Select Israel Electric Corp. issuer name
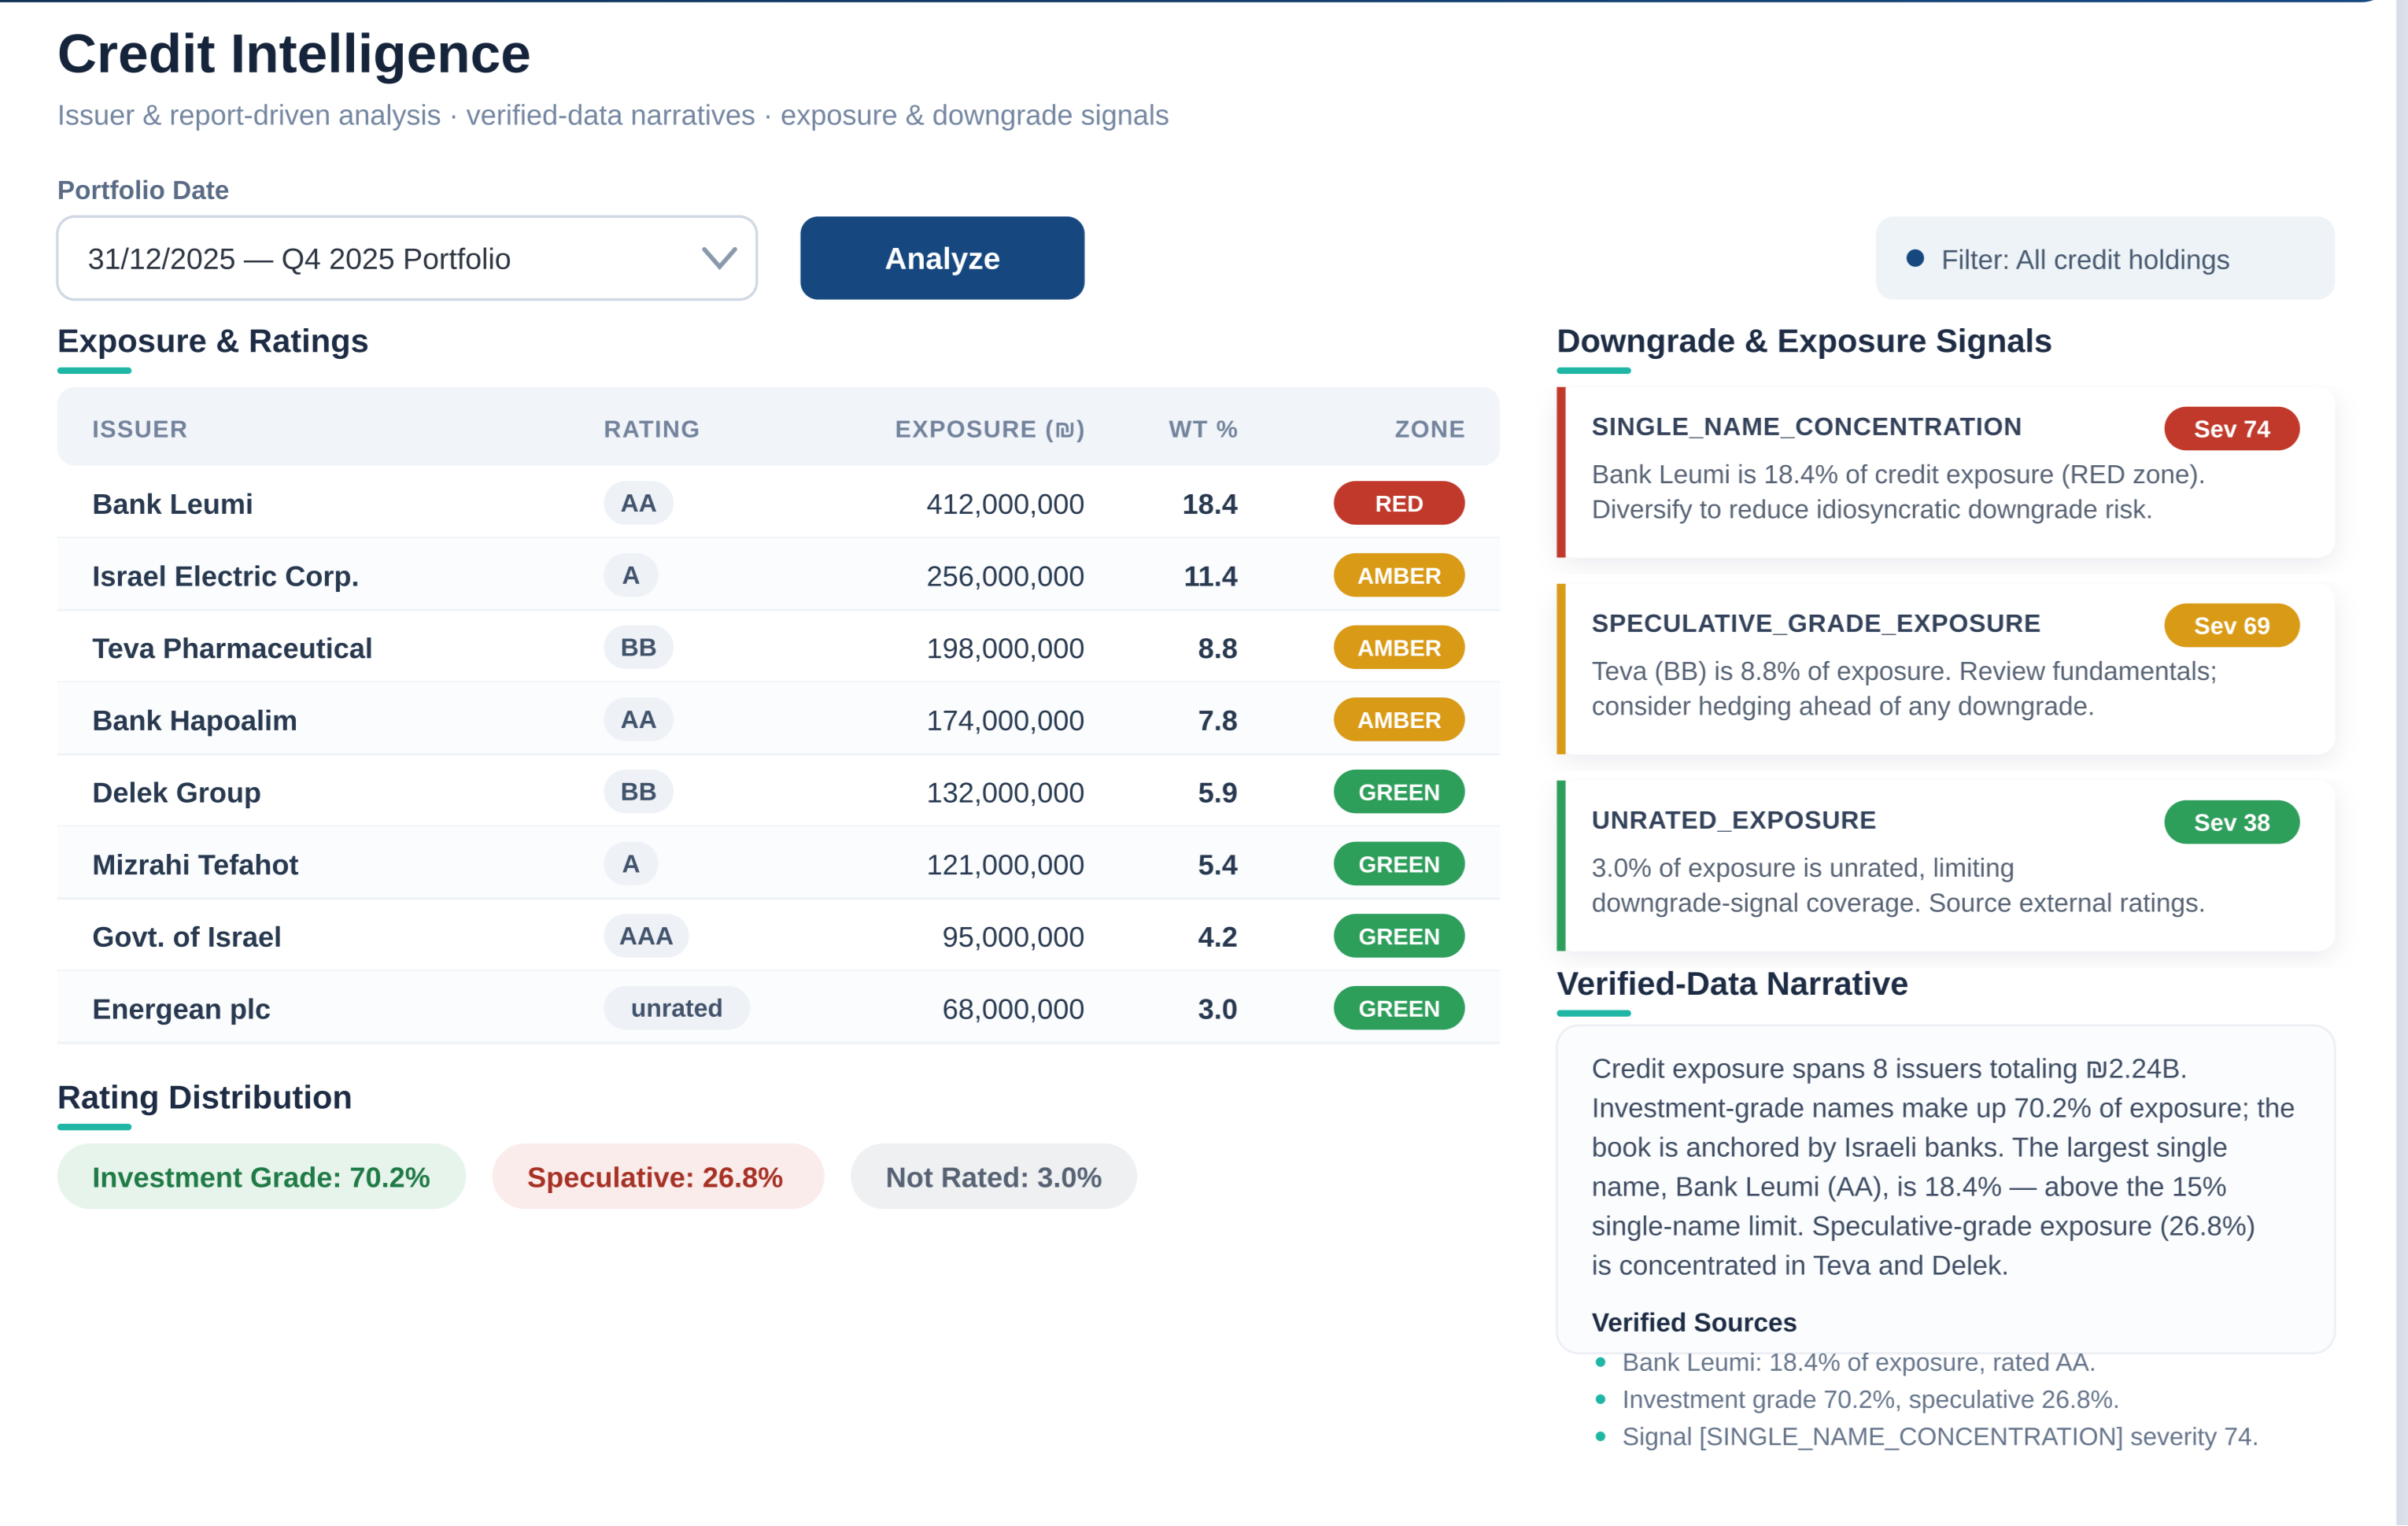The width and height of the screenshot is (2408, 1526). 225,576
